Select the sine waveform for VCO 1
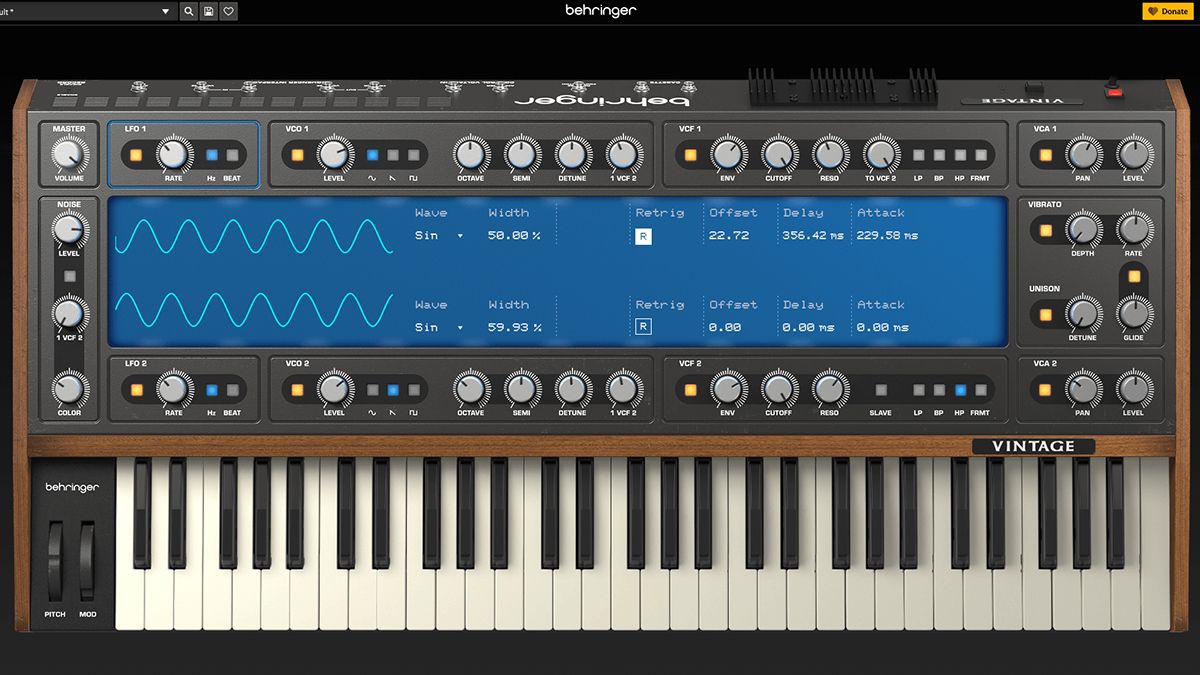This screenshot has width=1200, height=675. (x=373, y=154)
